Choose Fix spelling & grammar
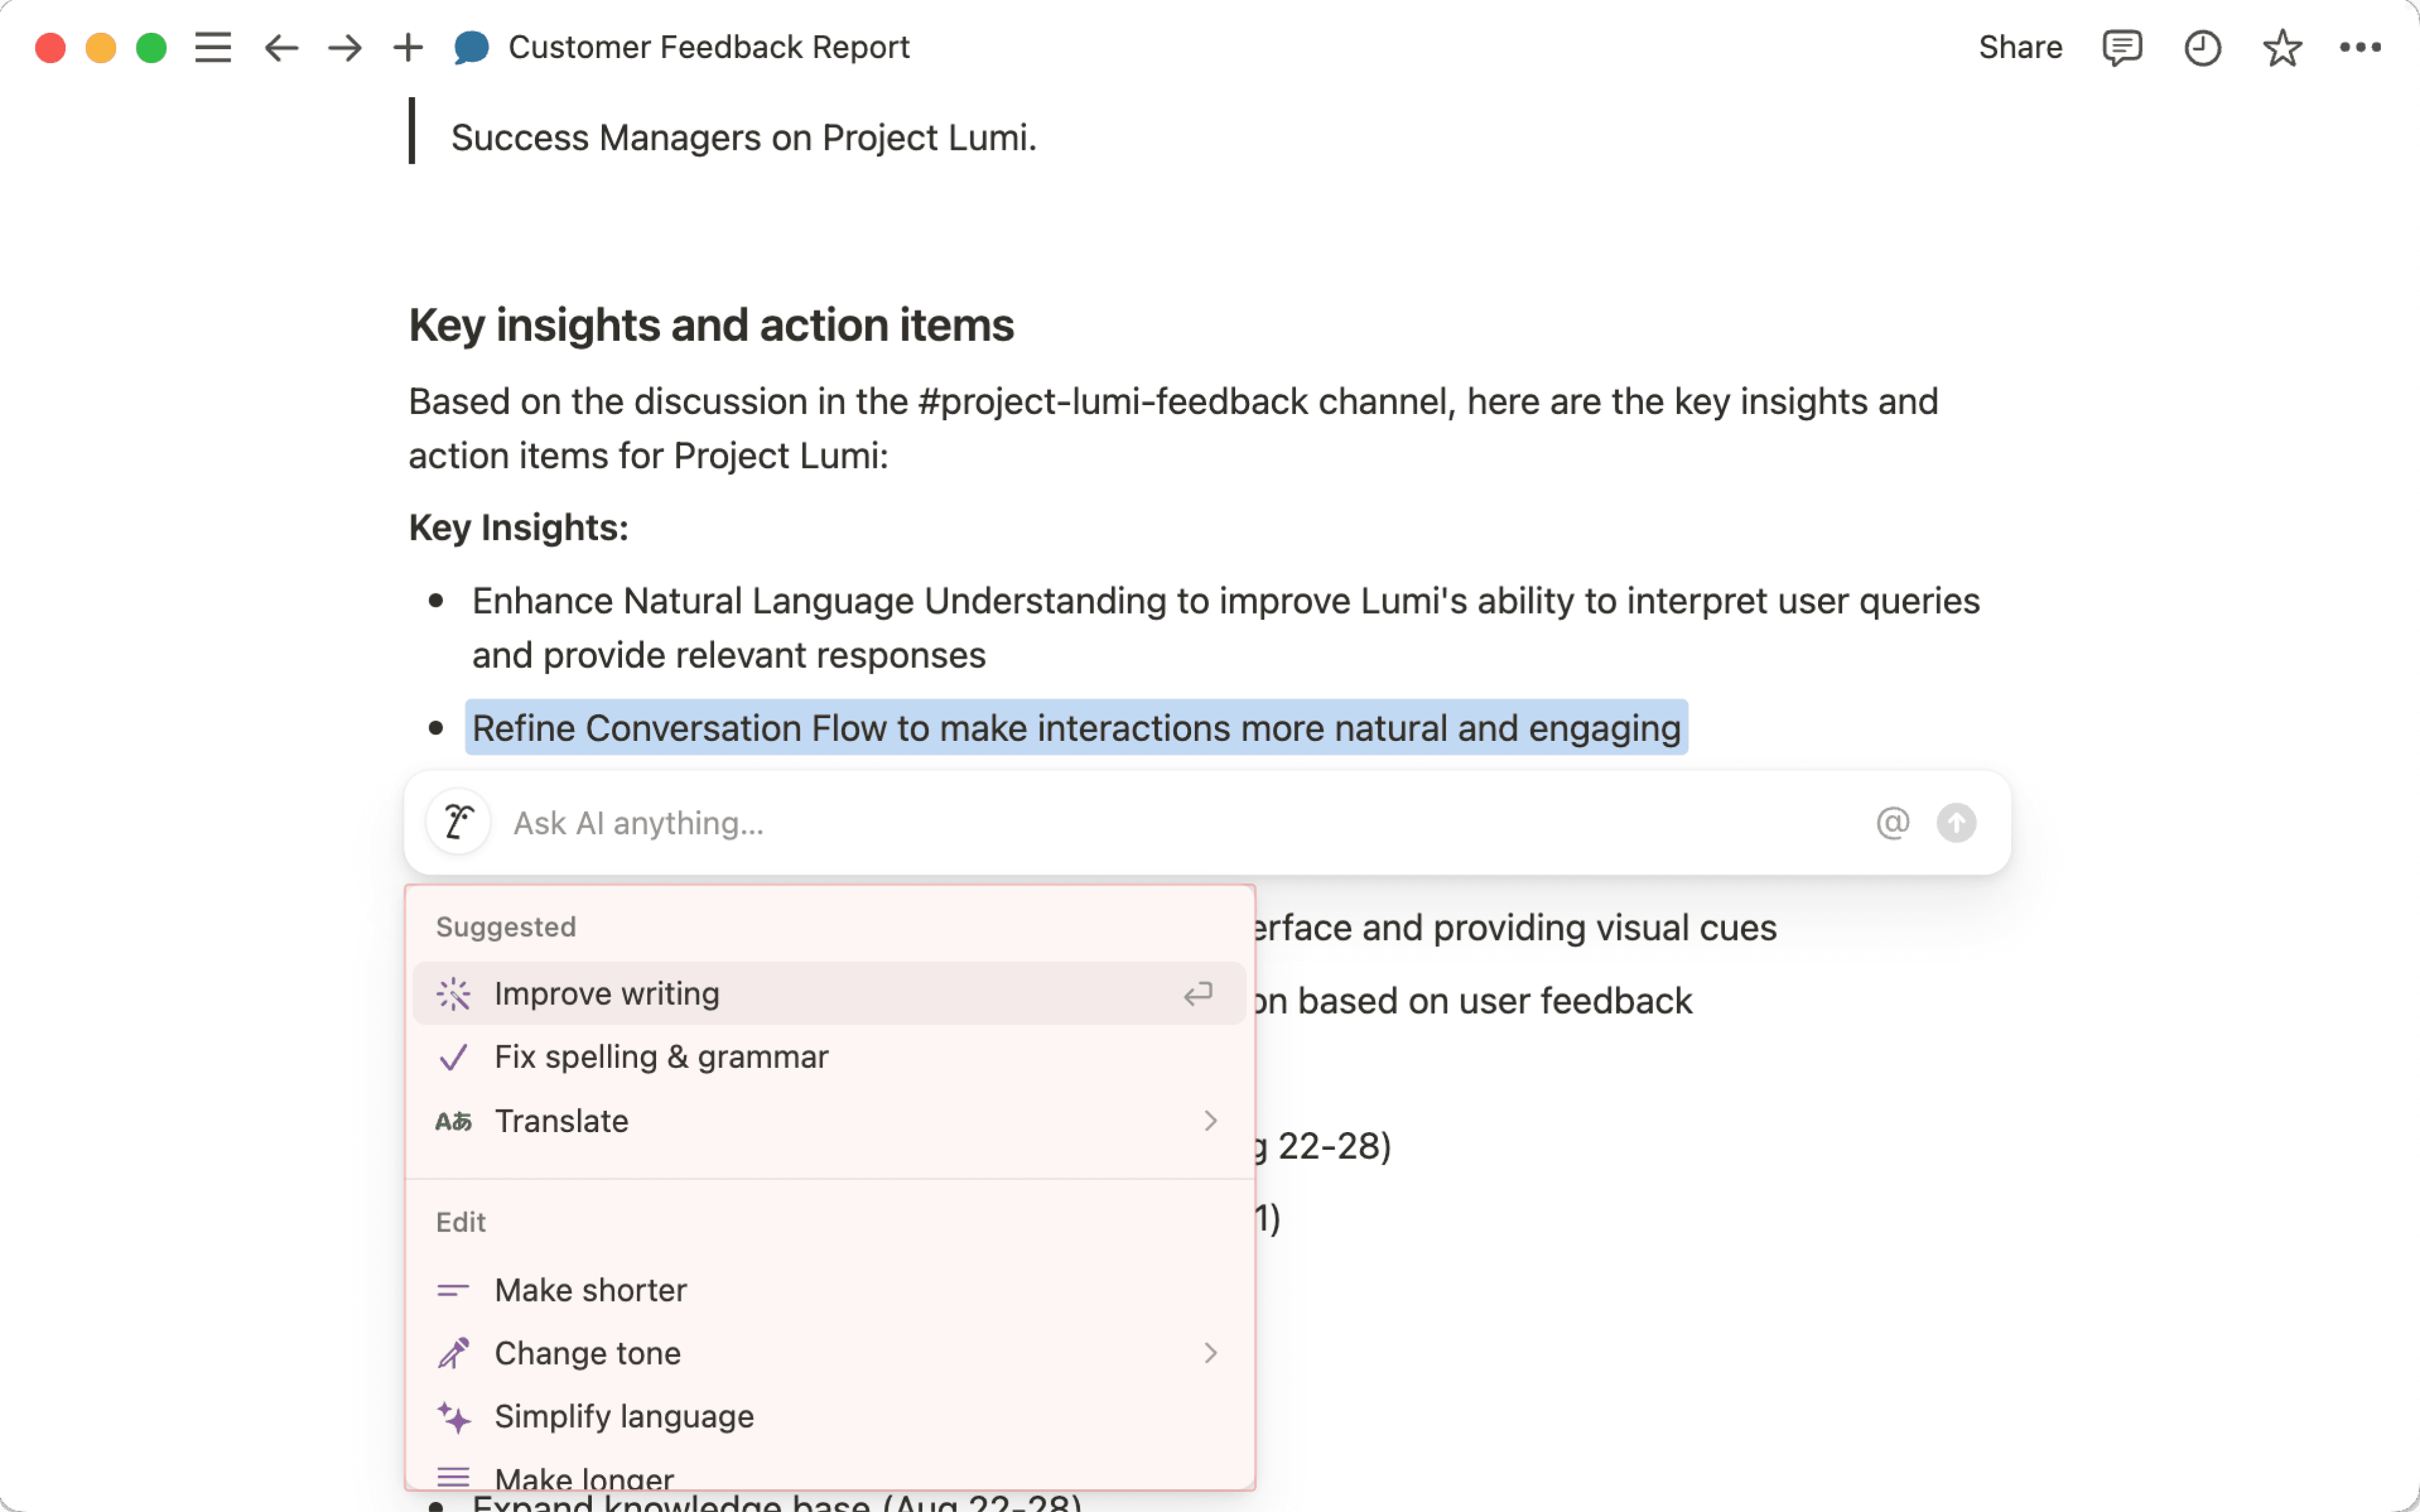The image size is (2420, 1512). [661, 1057]
